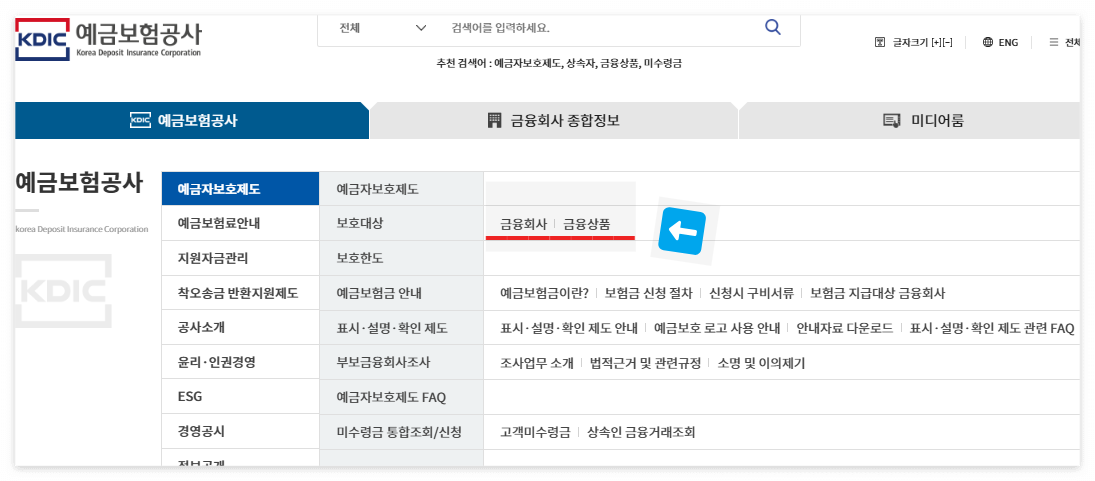Open the 표시·설명·확인 제도 관련 FAQ link
The image size is (1095, 481).
[992, 327]
